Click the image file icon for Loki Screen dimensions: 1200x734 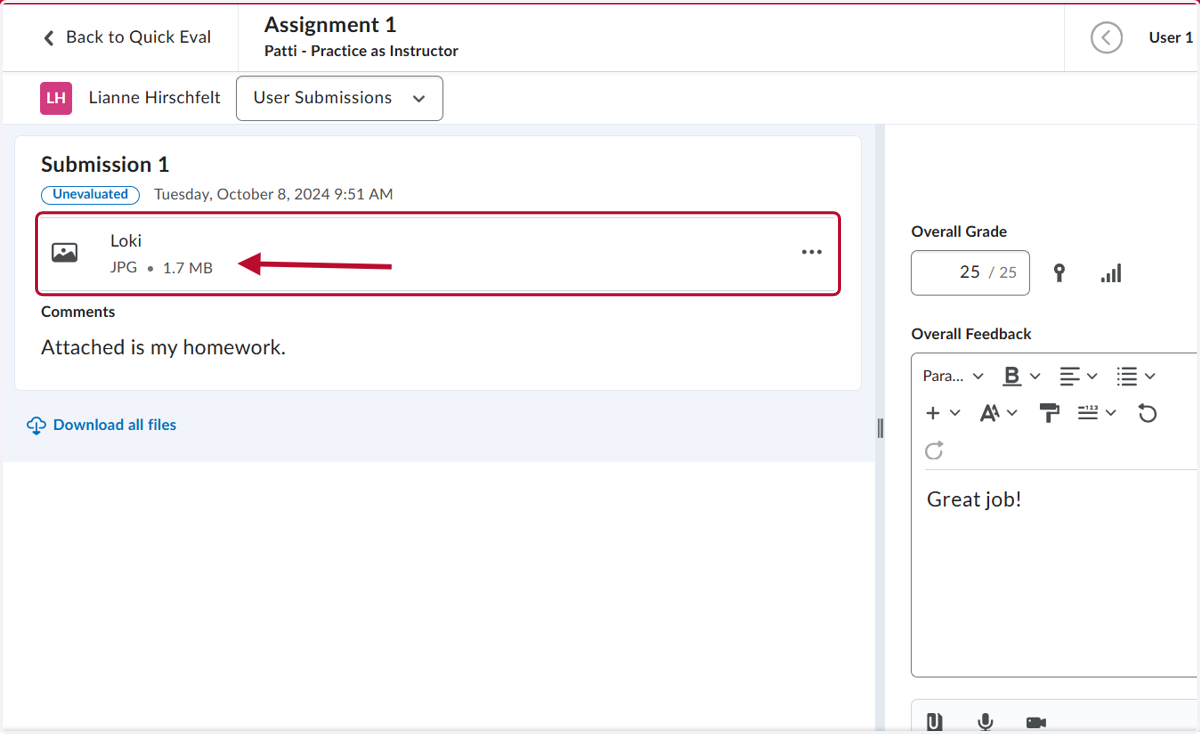pyautogui.click(x=65, y=253)
